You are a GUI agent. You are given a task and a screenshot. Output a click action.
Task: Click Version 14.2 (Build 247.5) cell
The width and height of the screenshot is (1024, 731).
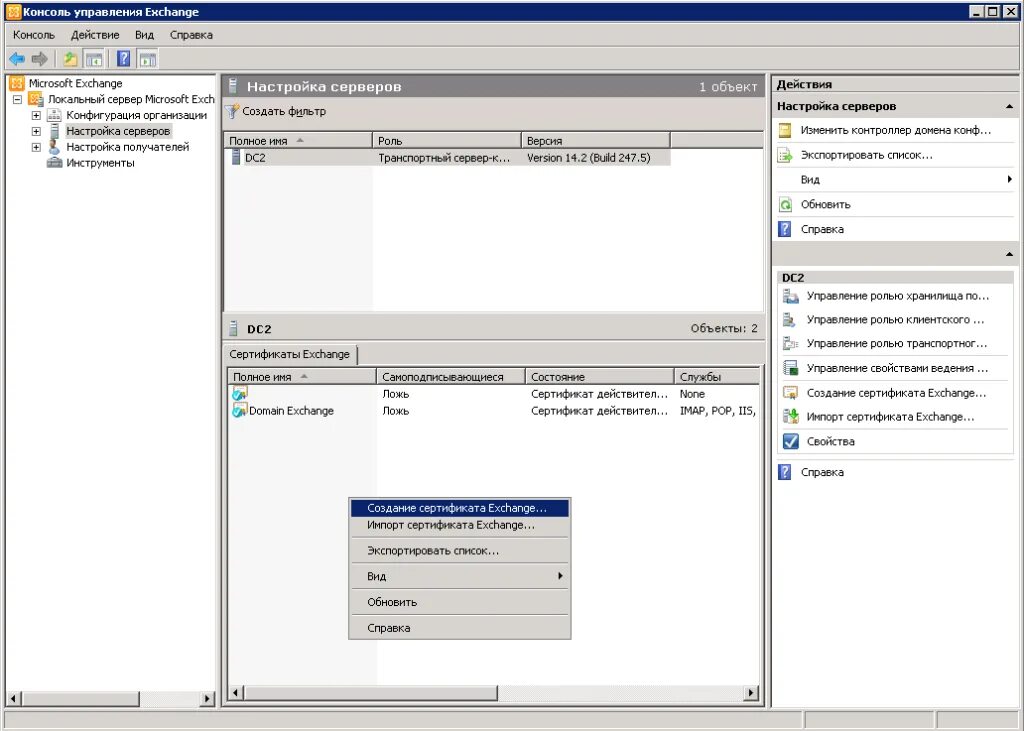click(x=588, y=157)
